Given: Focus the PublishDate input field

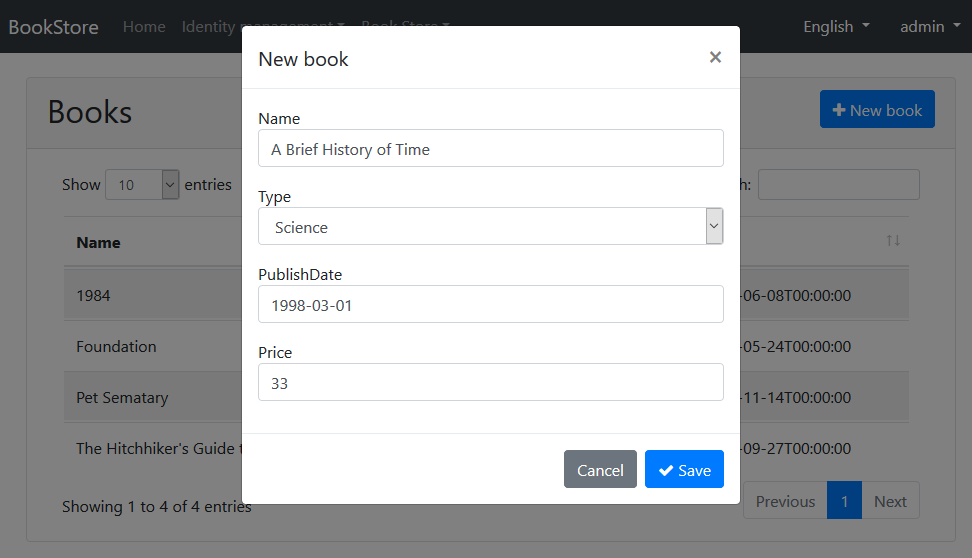Looking at the screenshot, I should [x=490, y=305].
